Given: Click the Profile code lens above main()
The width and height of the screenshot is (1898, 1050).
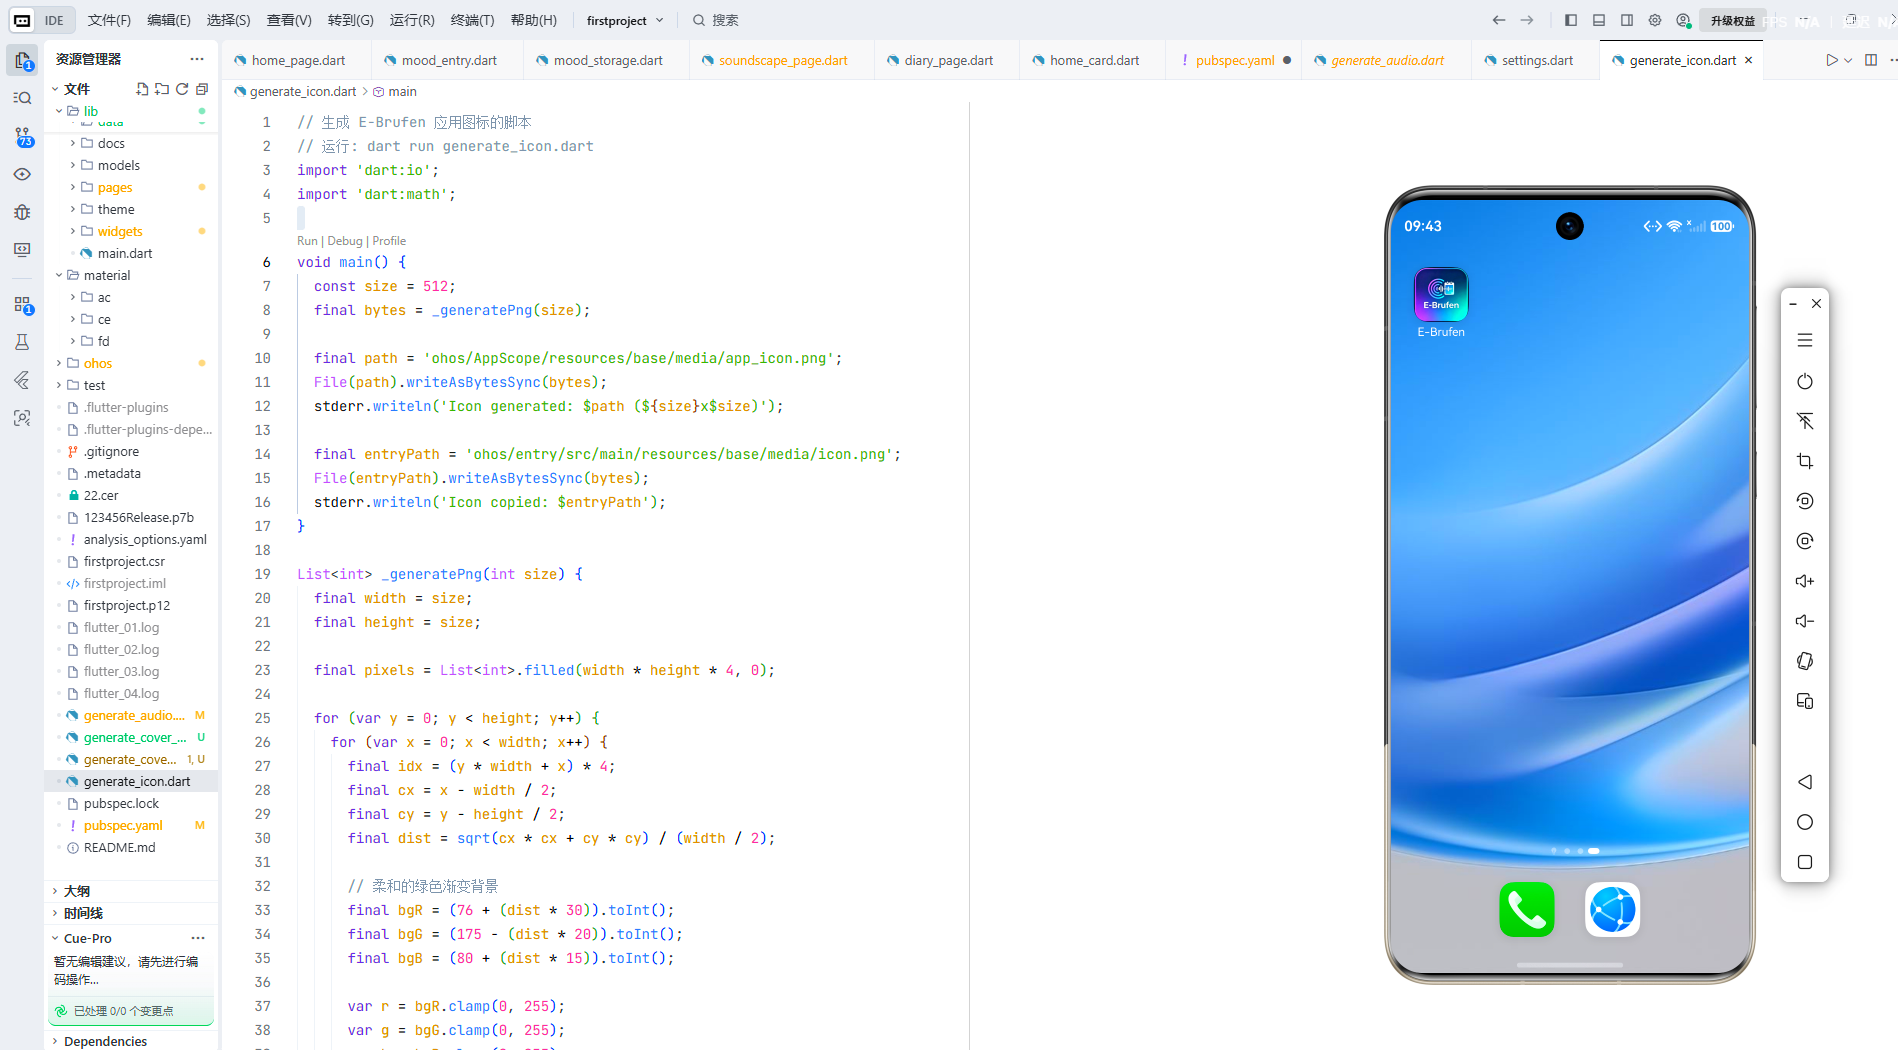Looking at the screenshot, I should pos(389,241).
